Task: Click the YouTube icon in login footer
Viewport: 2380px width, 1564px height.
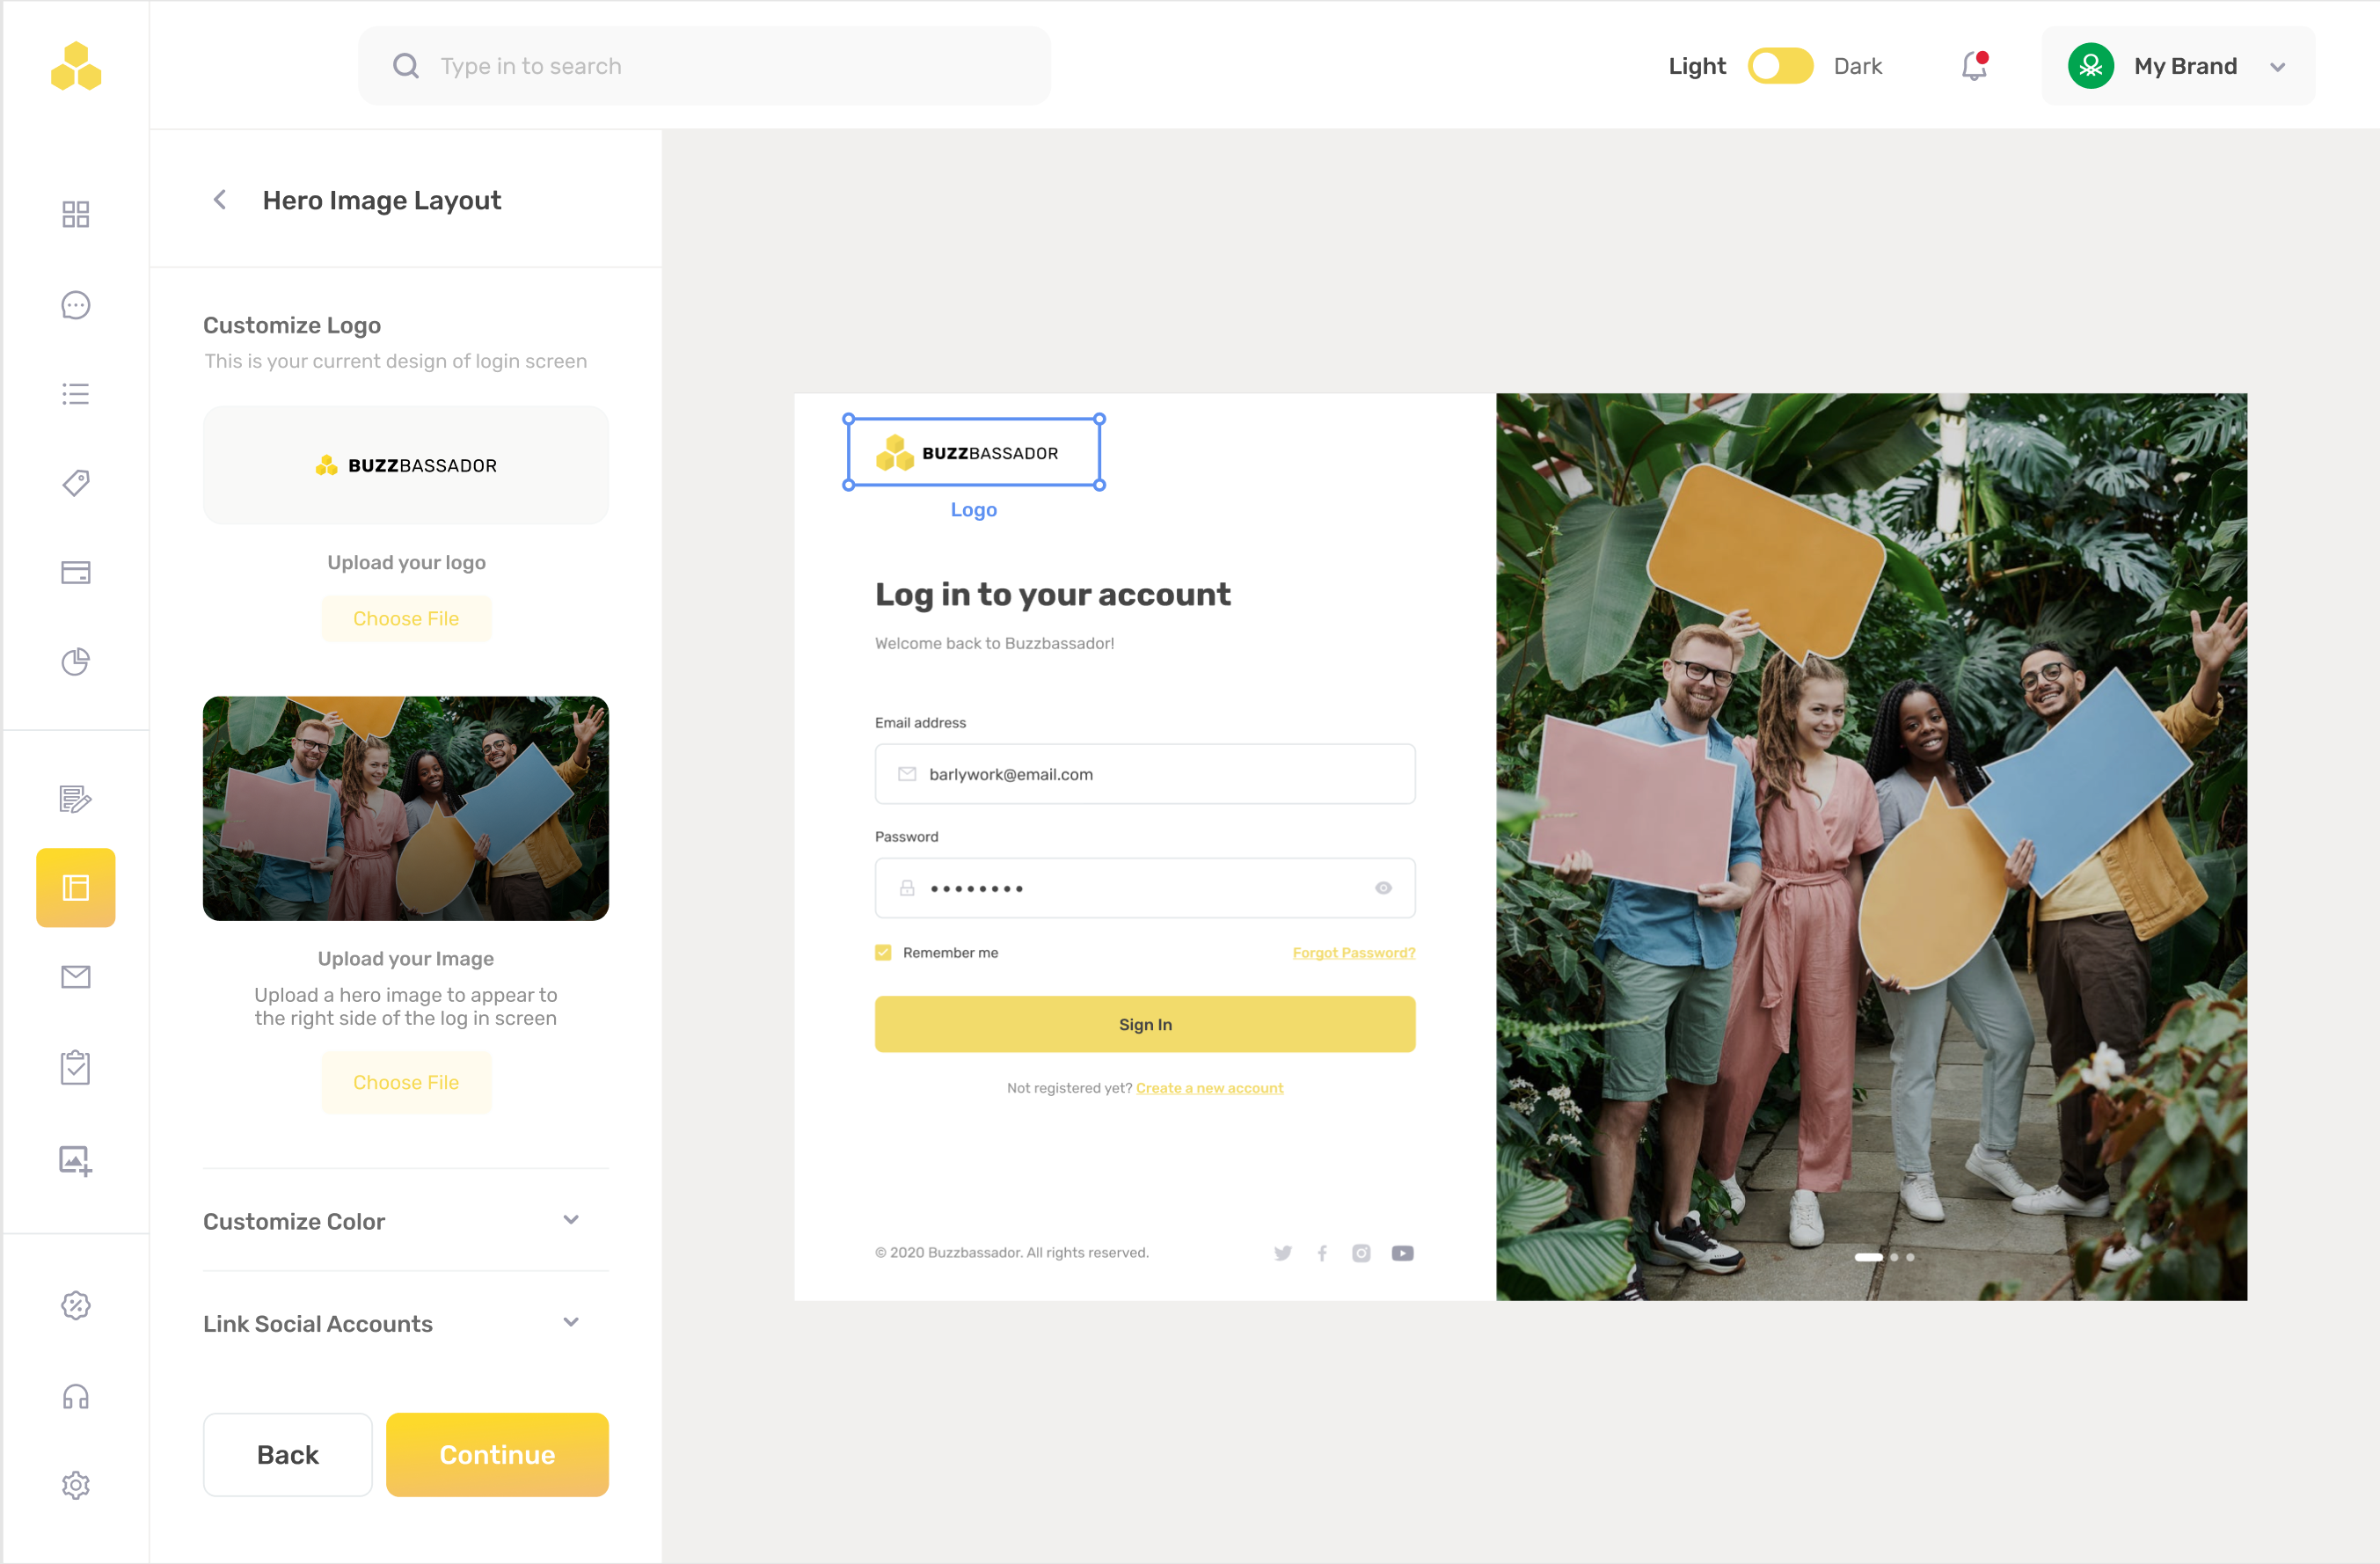Action: pos(1403,1253)
